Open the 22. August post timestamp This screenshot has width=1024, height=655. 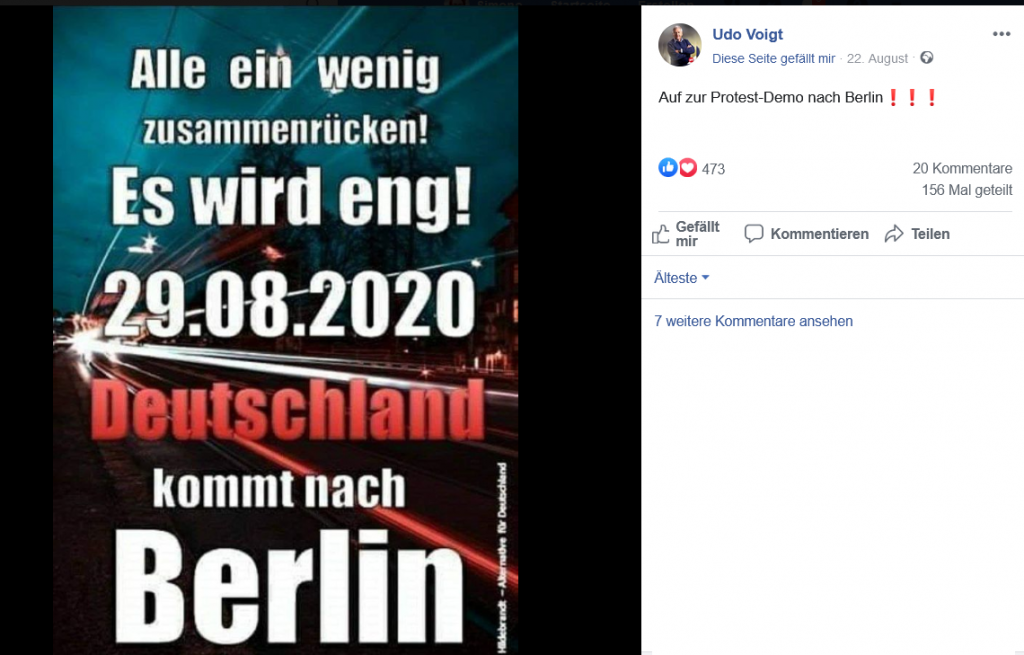point(877,59)
